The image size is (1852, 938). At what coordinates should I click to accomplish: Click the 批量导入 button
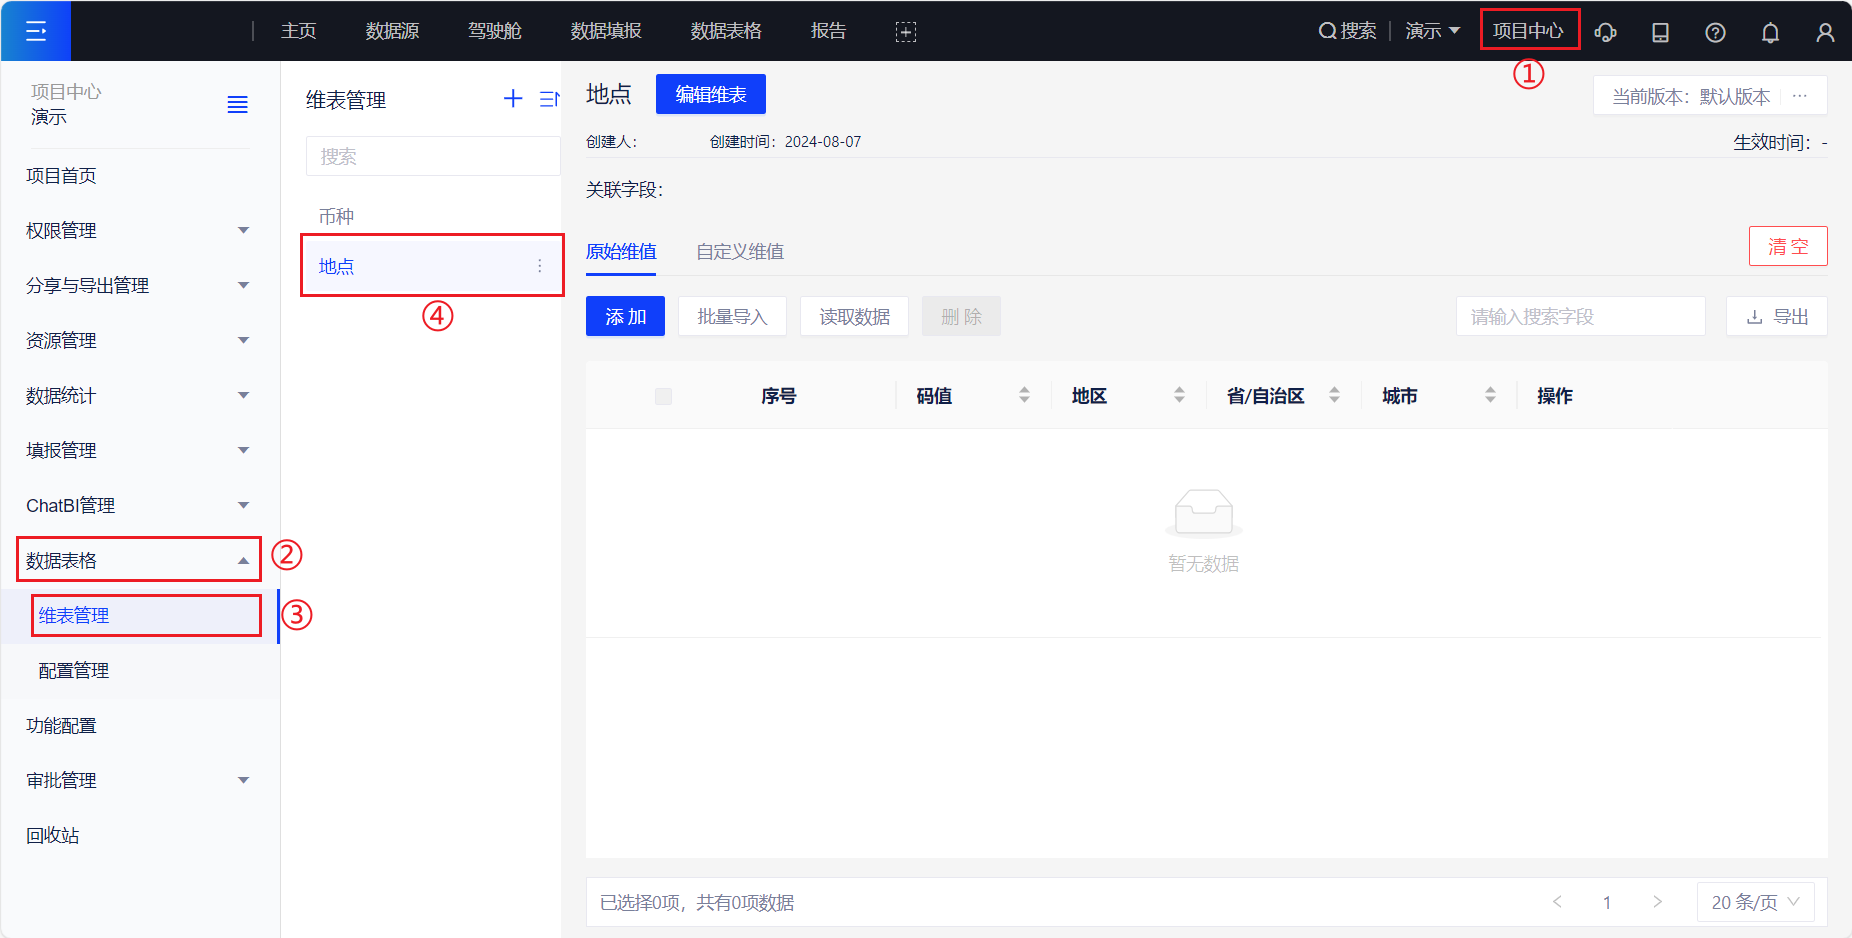[x=732, y=316]
